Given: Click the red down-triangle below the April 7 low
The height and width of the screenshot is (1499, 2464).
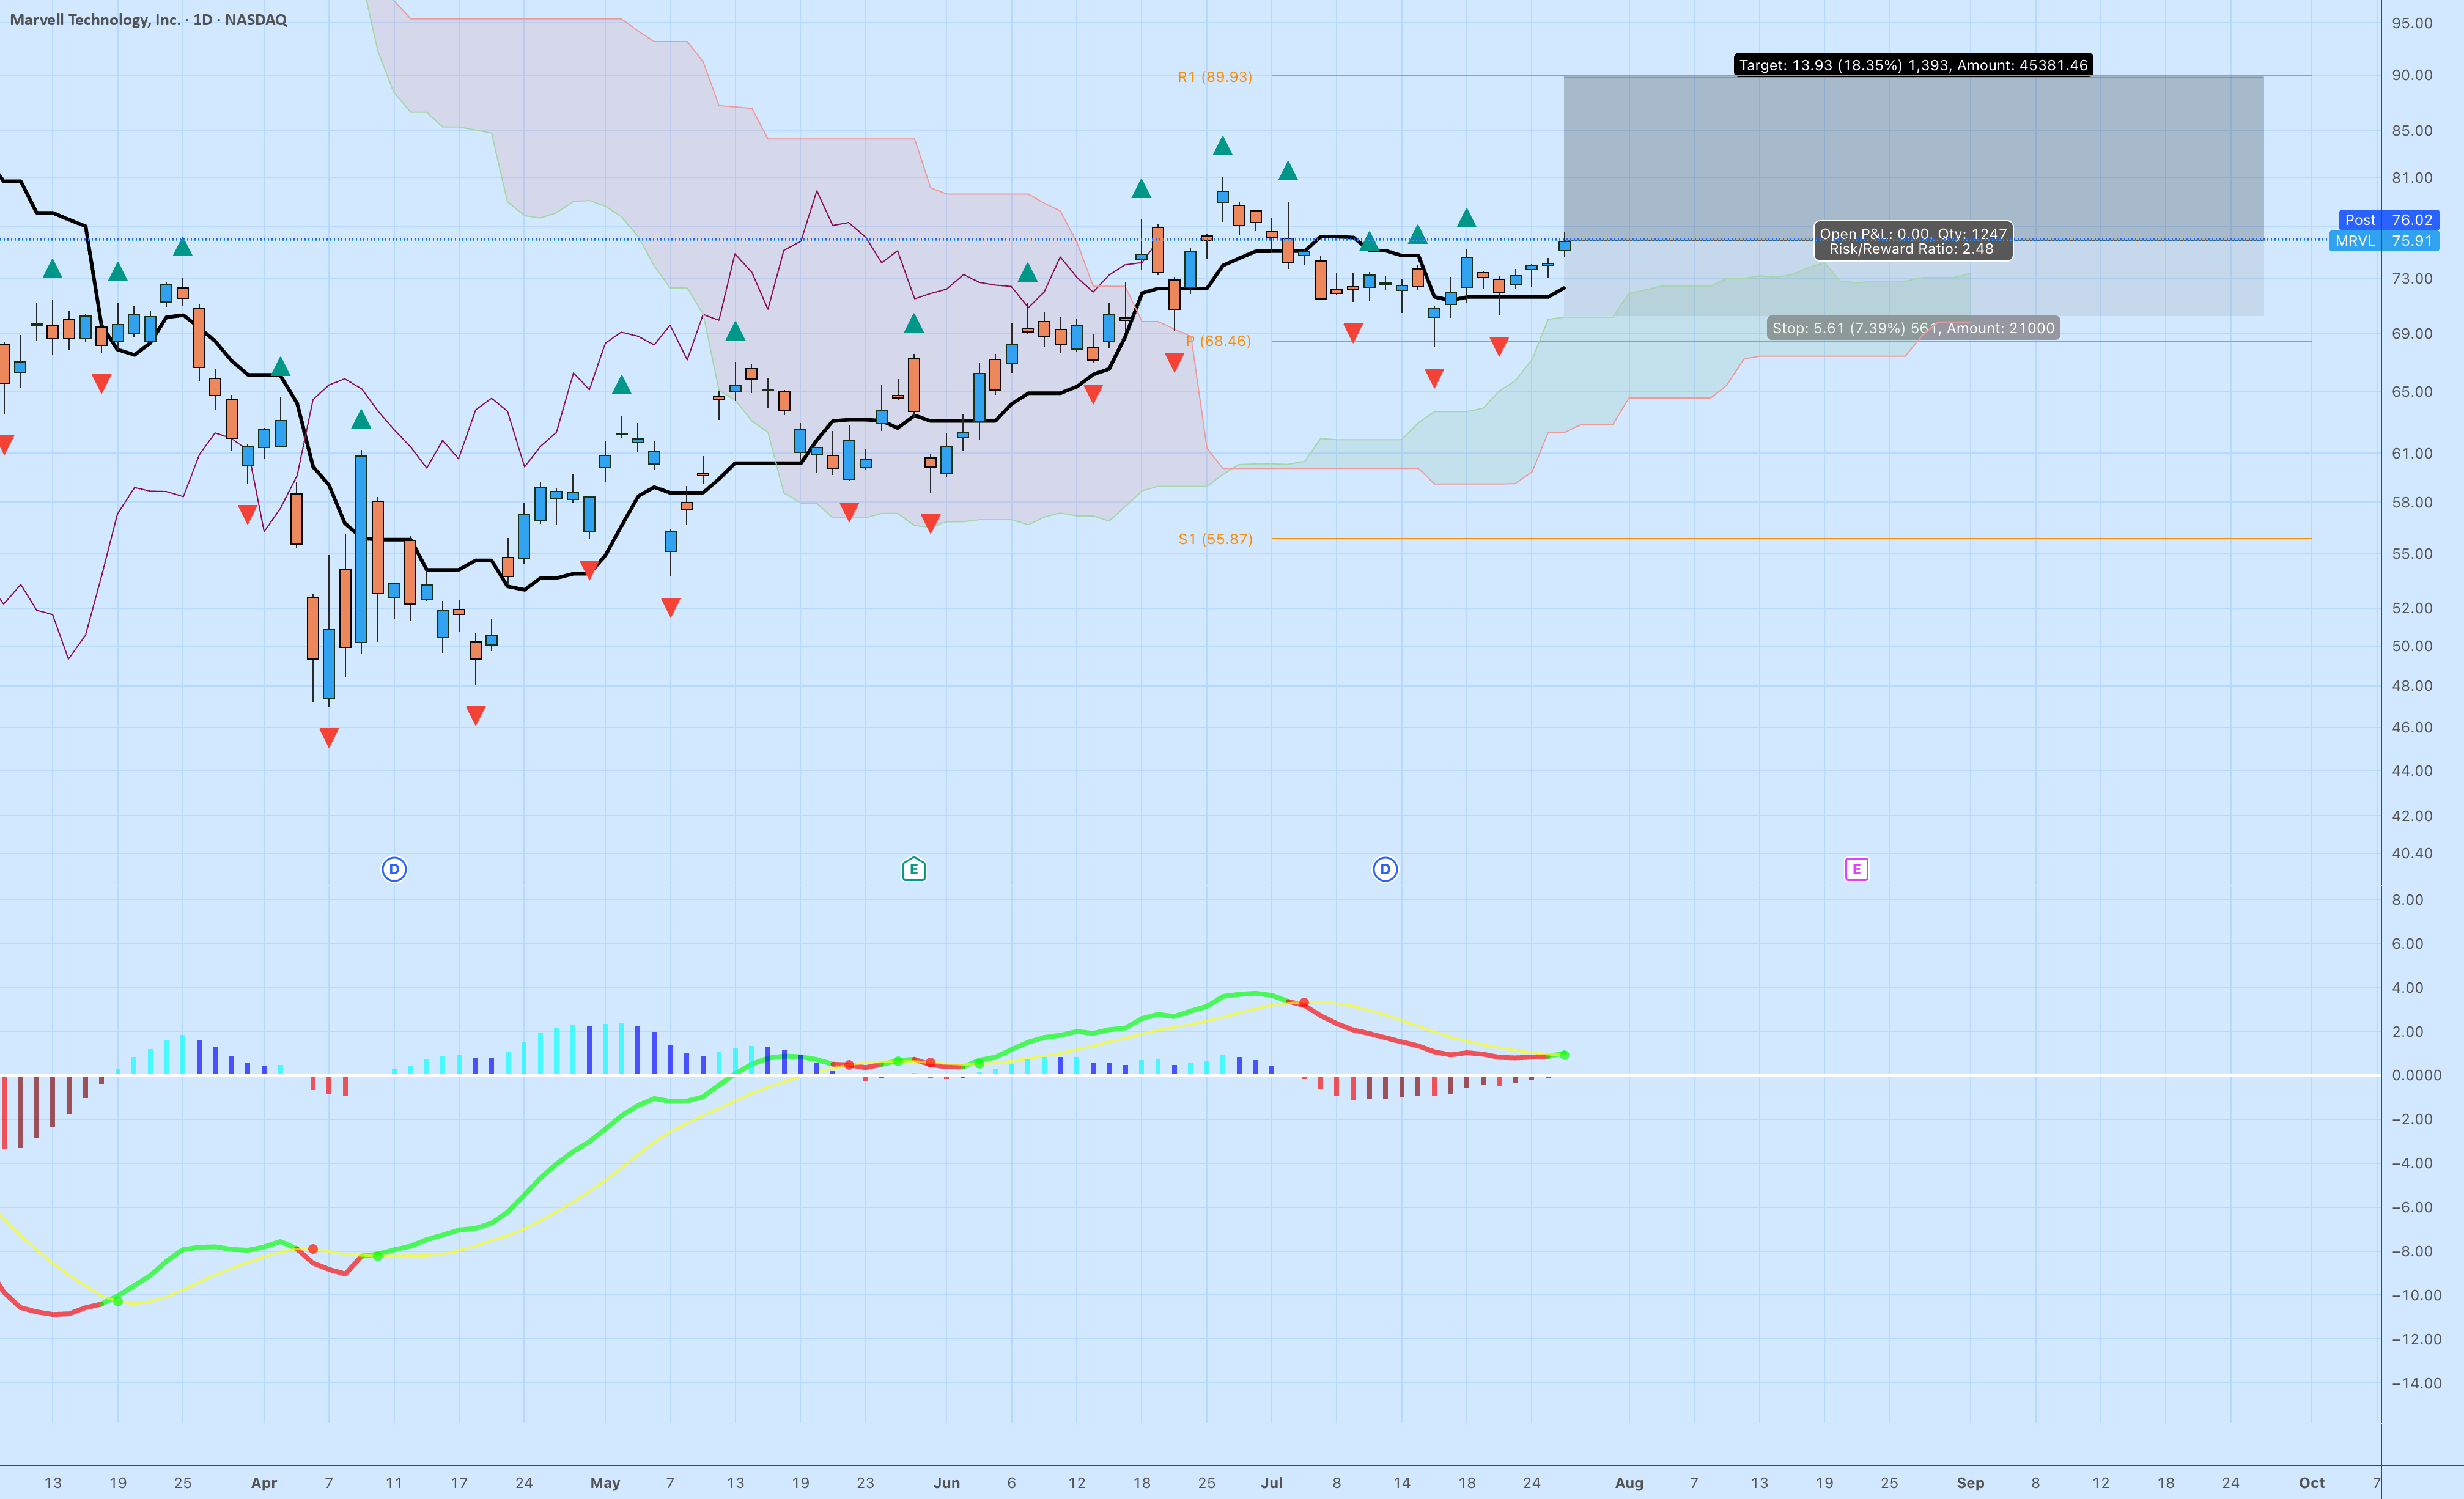Looking at the screenshot, I should pyautogui.click(x=329, y=737).
